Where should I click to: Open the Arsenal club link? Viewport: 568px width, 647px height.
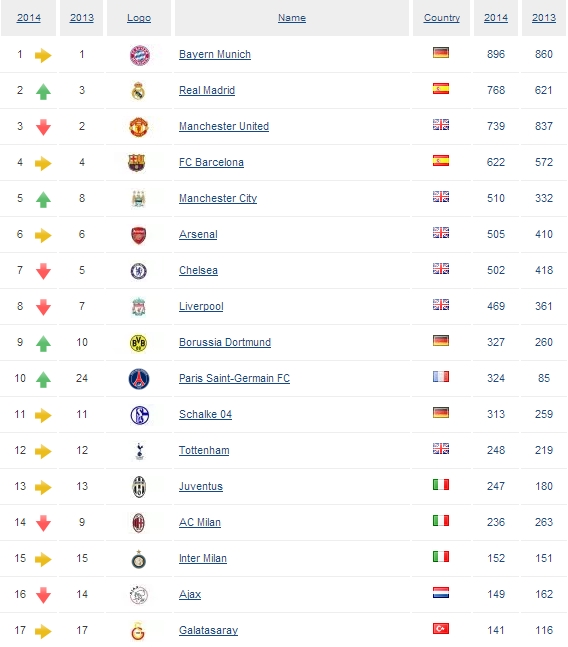(198, 234)
